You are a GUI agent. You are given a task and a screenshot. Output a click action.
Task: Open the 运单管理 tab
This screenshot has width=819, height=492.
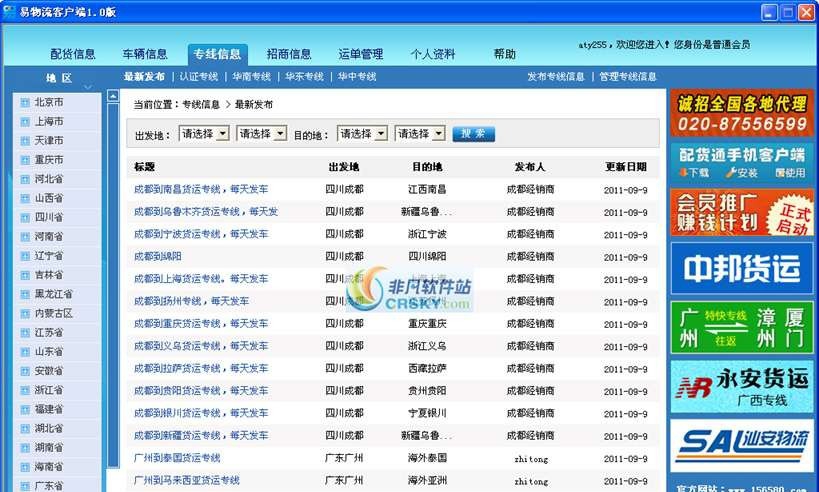click(x=360, y=54)
